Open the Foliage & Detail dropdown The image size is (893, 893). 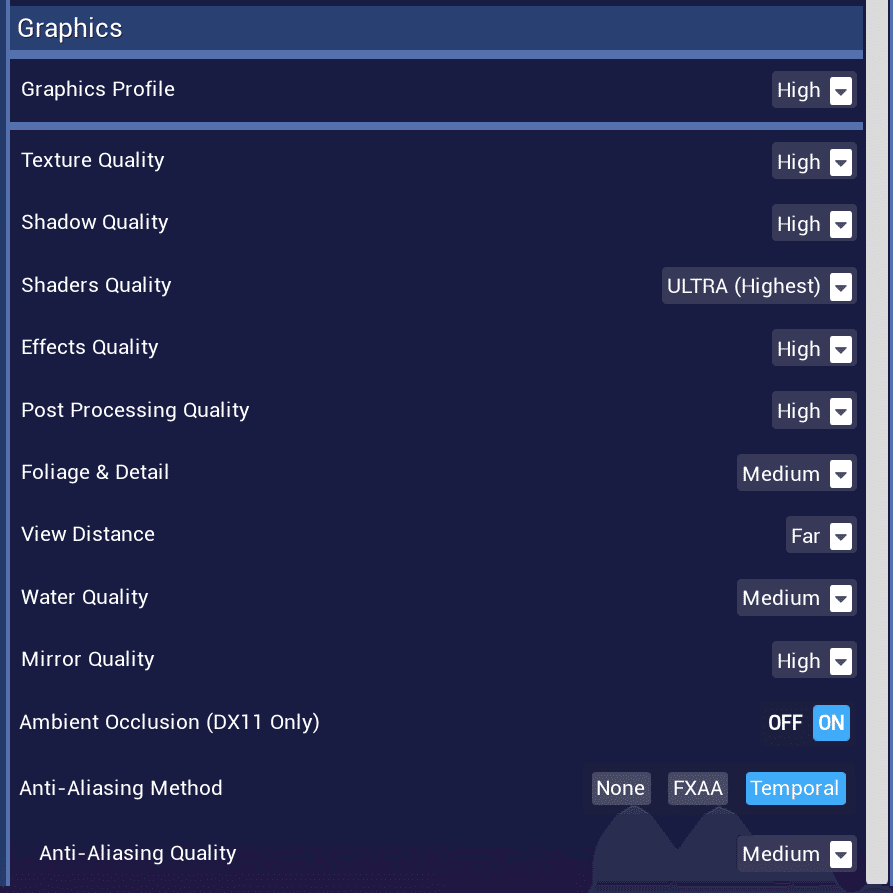pyautogui.click(x=796, y=473)
